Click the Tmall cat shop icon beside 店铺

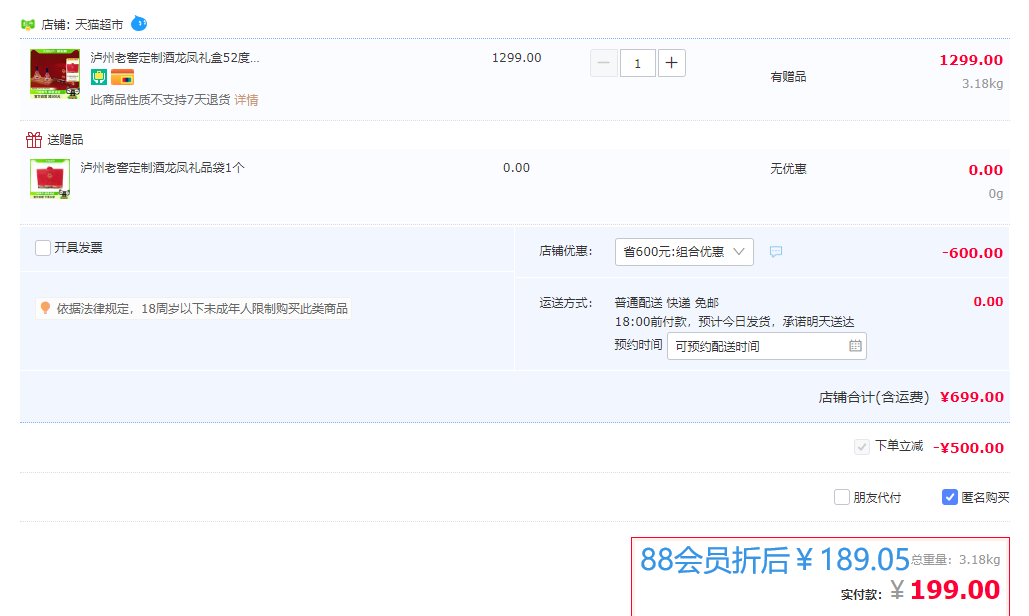click(x=28, y=24)
